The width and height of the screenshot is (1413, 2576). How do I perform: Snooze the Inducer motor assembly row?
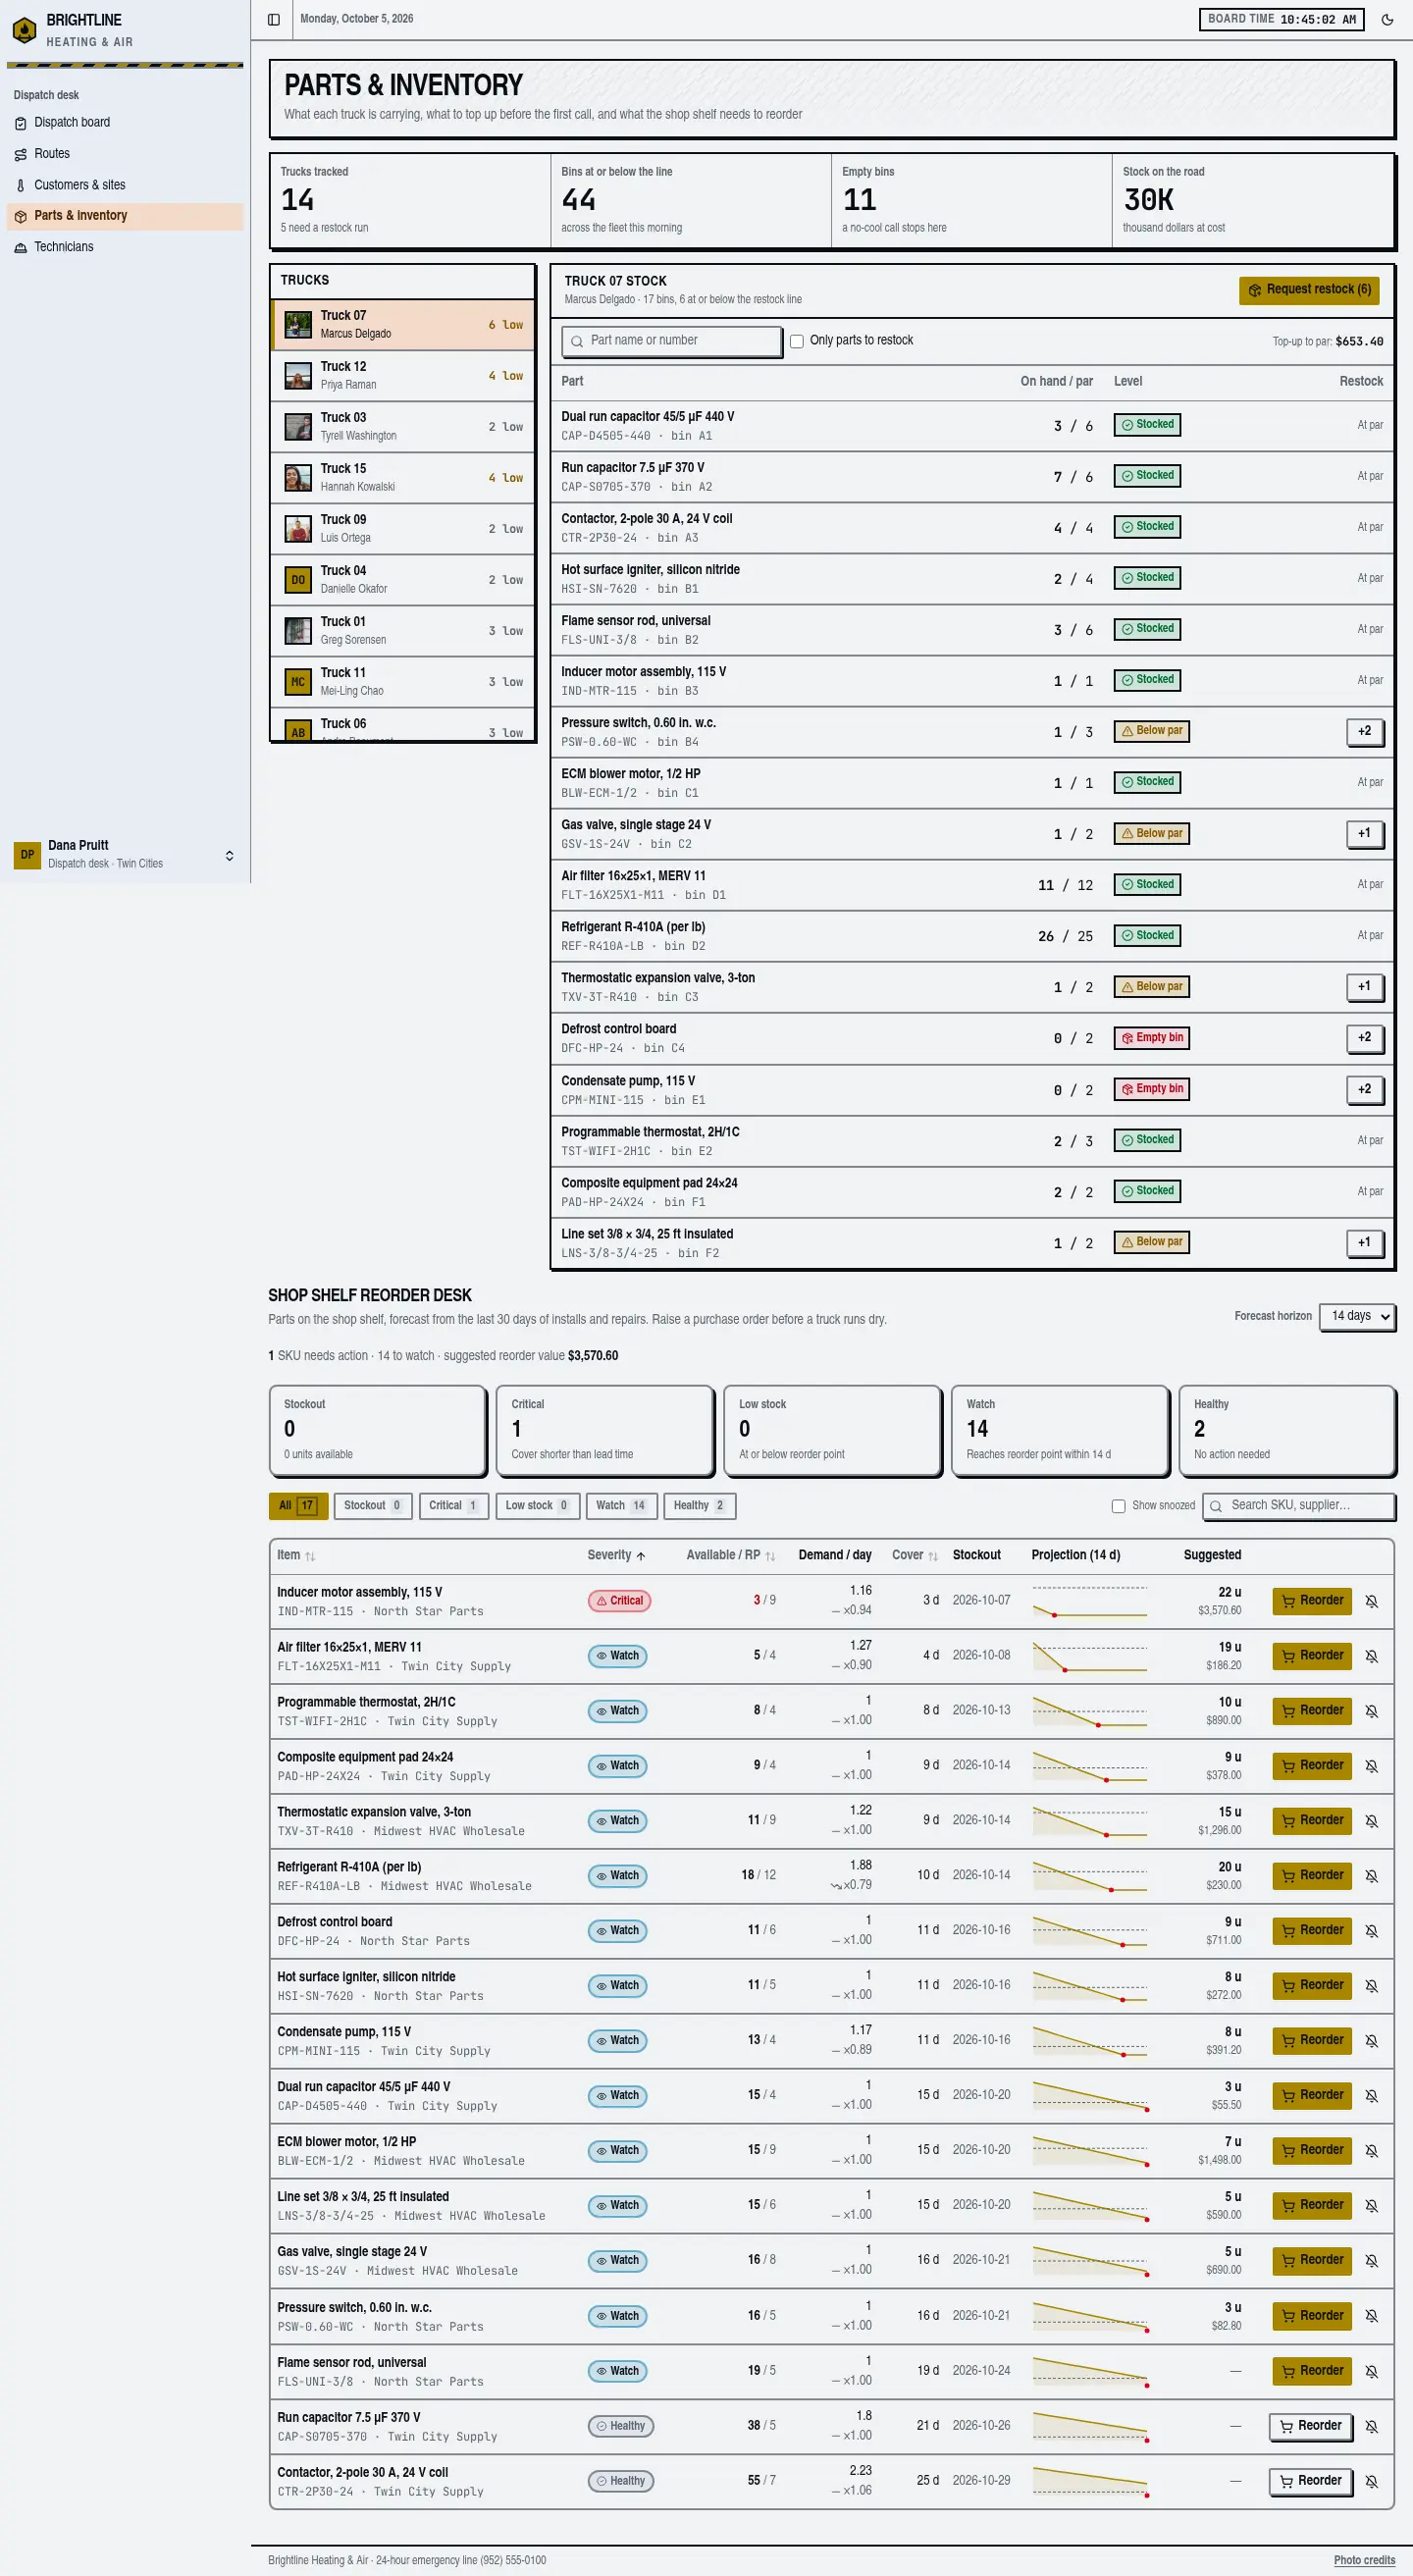(1371, 1601)
